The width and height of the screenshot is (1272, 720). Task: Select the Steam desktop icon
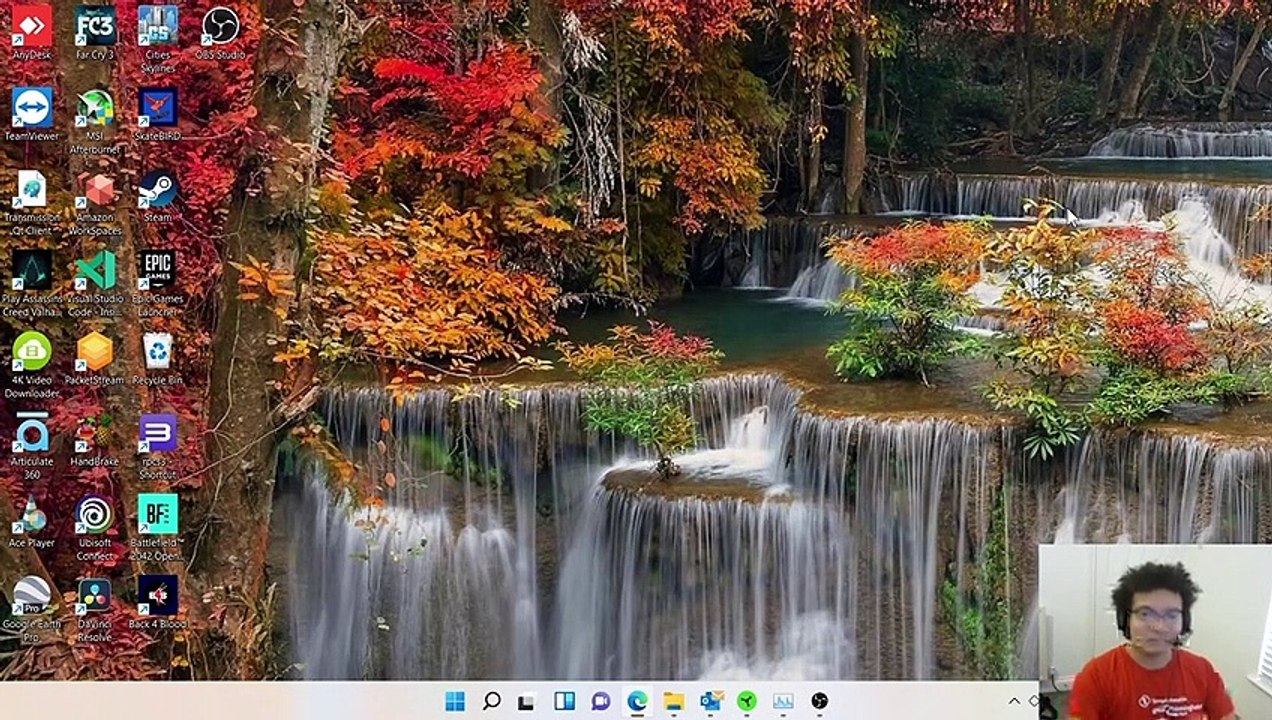click(x=158, y=196)
